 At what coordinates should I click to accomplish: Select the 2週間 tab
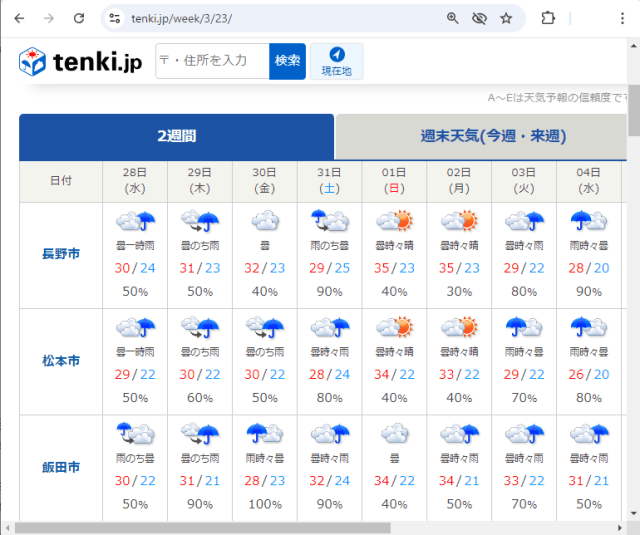pyautogui.click(x=176, y=137)
